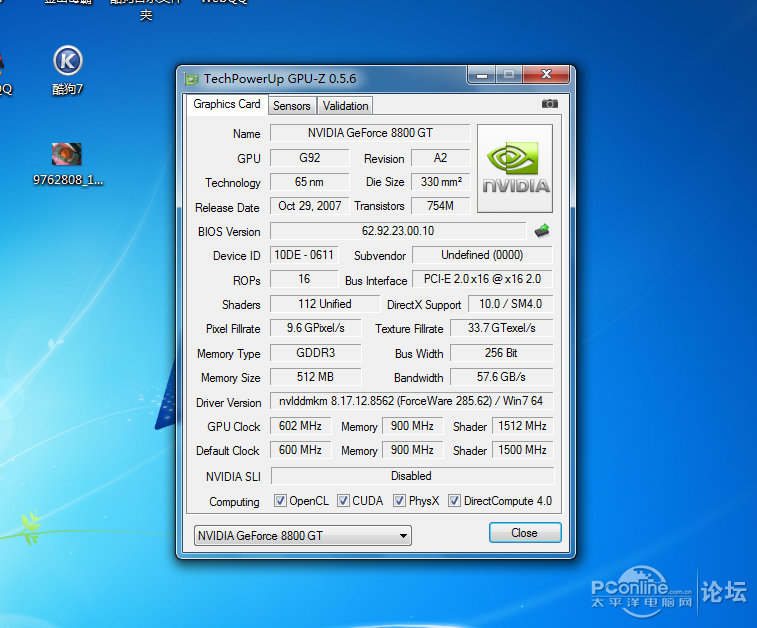Toggle the DirectCompute 4.0 checkbox

click(454, 501)
